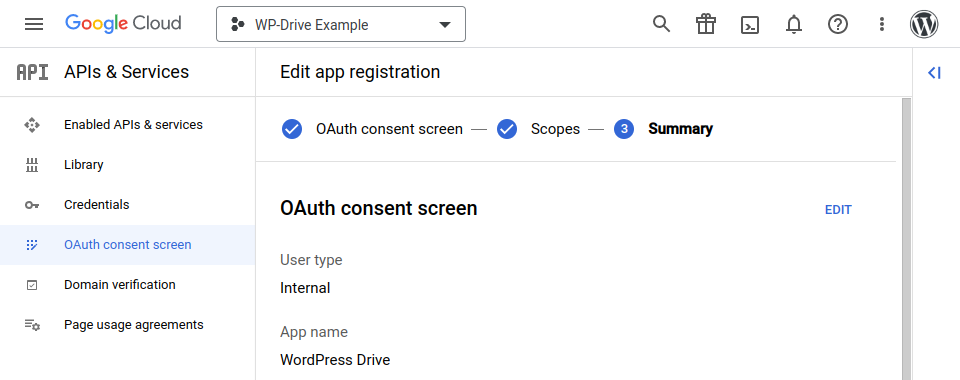Go to OAuth consent screen step
The width and height of the screenshot is (960, 380).
pyautogui.click(x=389, y=129)
